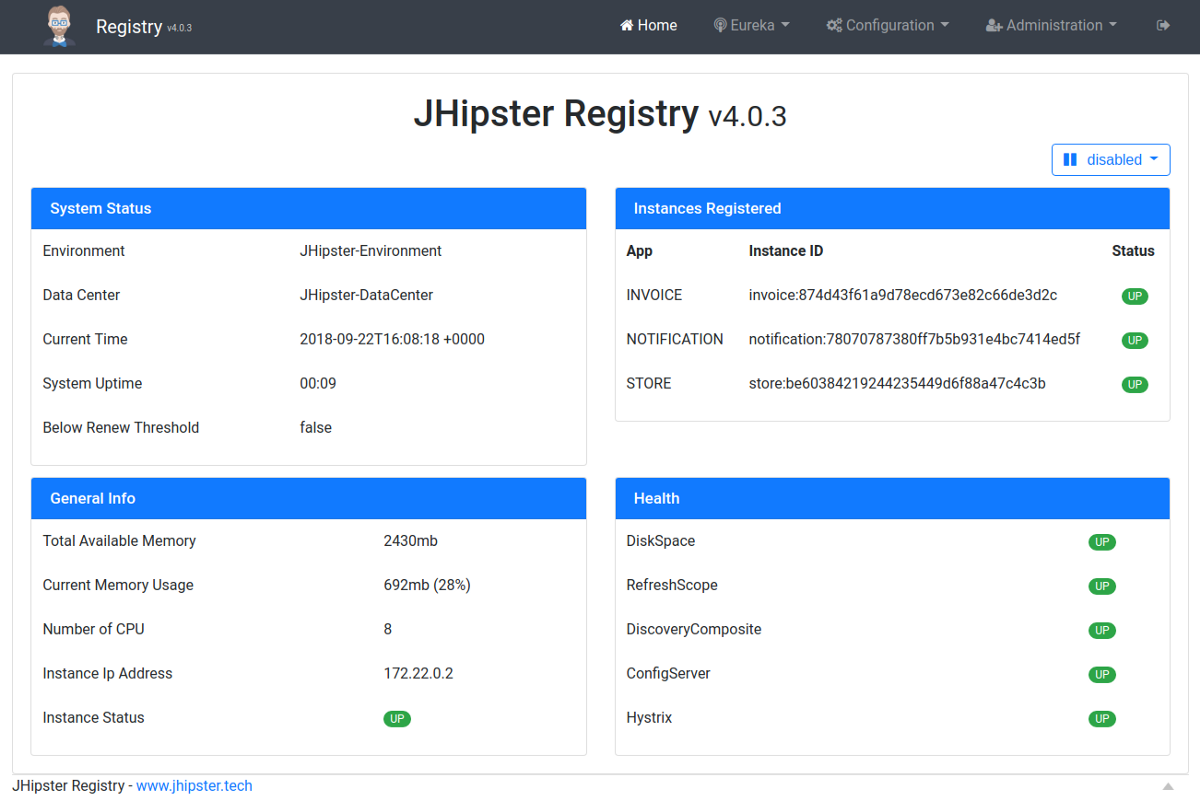Click UP badge for INVOICE instance
1200x800 pixels.
(1134, 297)
